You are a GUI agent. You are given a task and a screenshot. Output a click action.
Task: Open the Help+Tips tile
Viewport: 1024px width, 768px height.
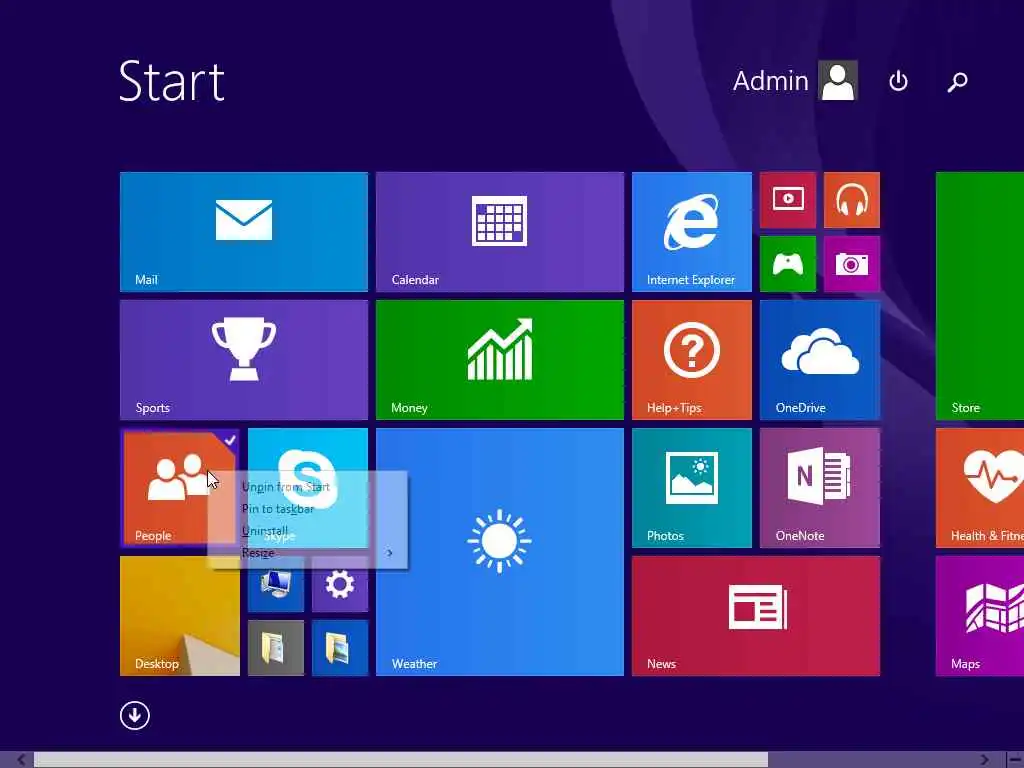point(692,360)
